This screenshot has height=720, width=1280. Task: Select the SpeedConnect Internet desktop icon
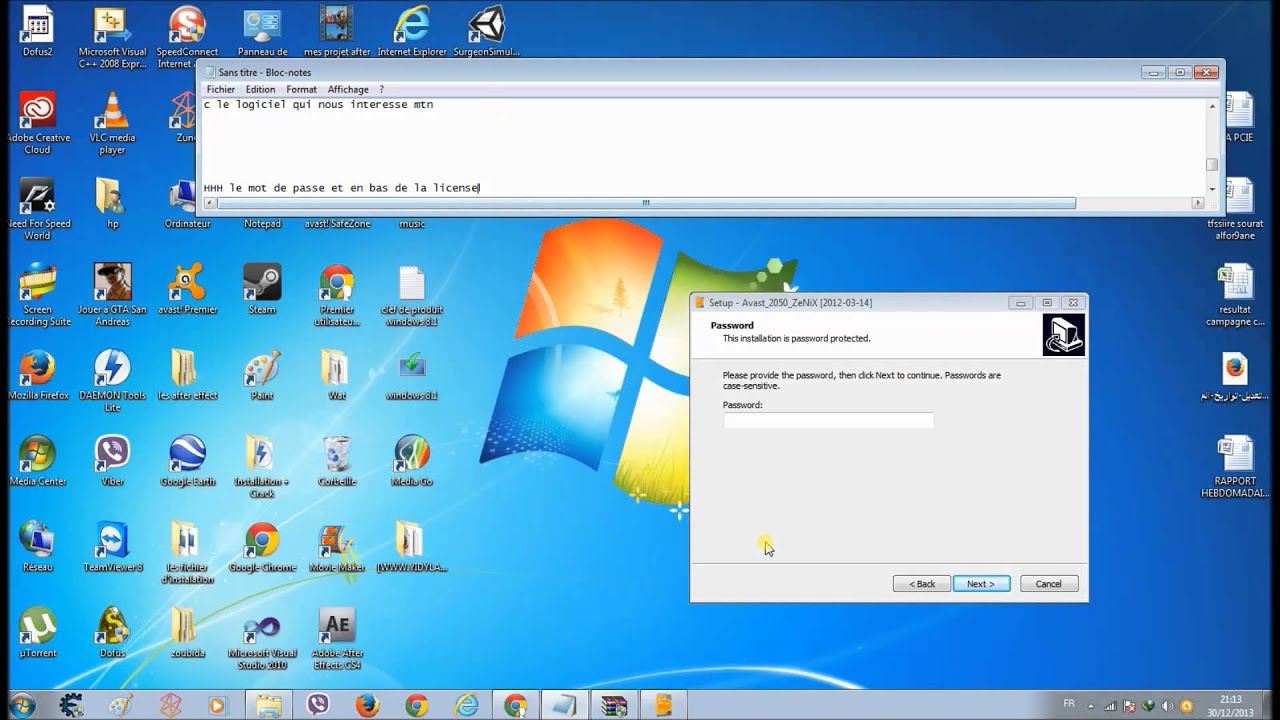[185, 37]
